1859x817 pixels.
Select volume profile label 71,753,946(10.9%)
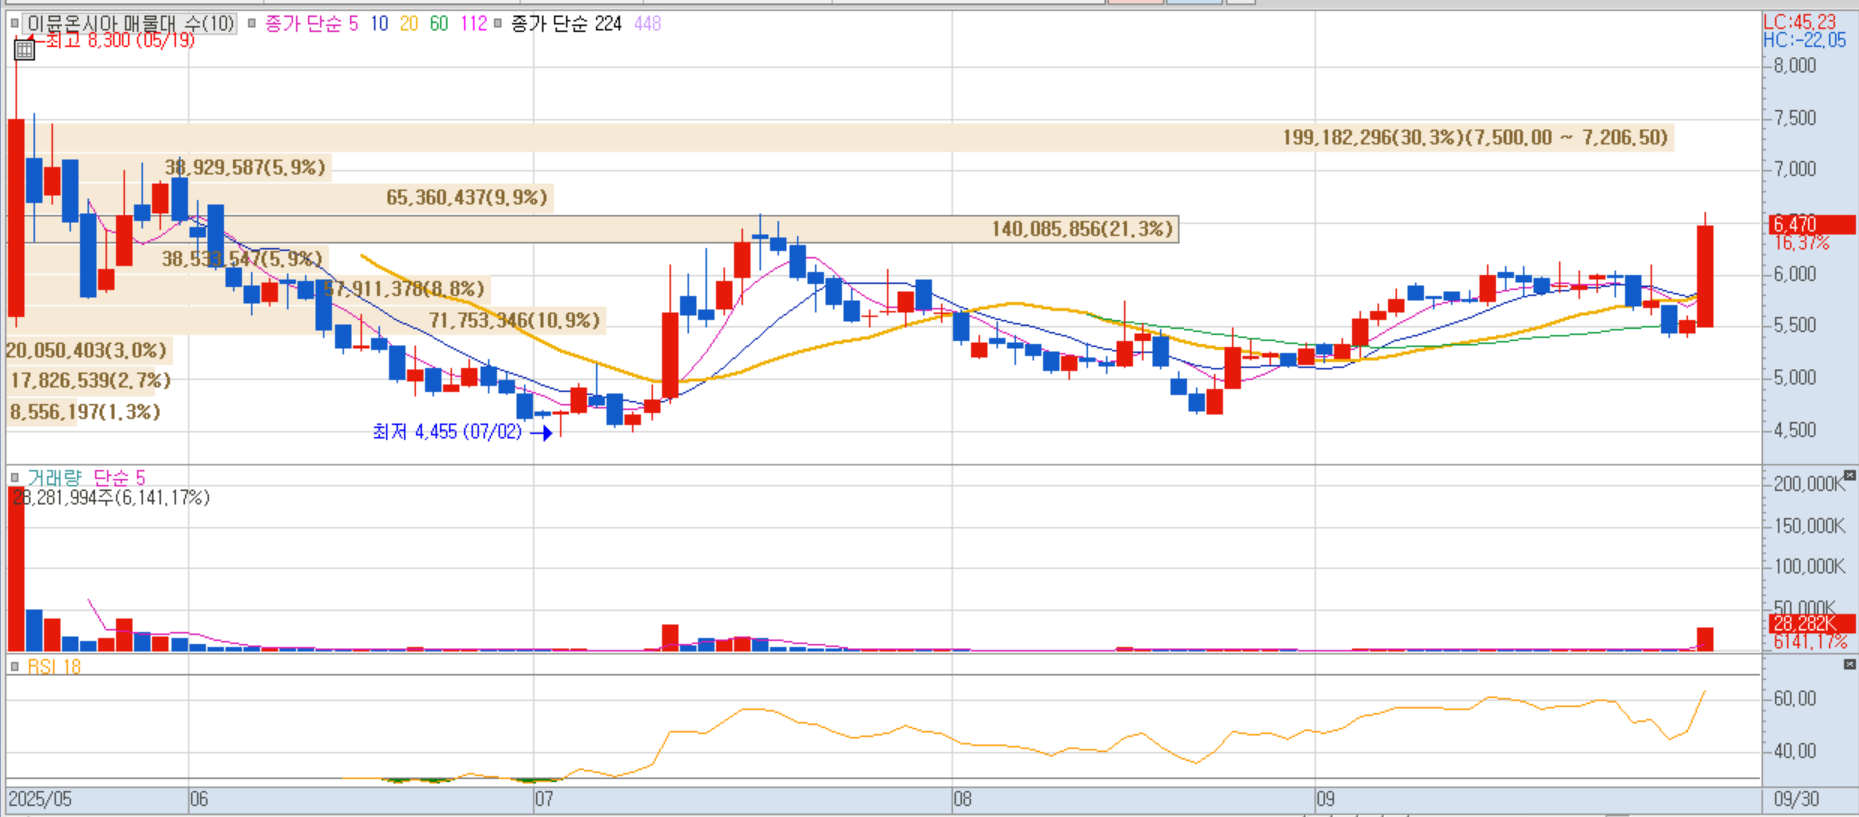click(515, 320)
